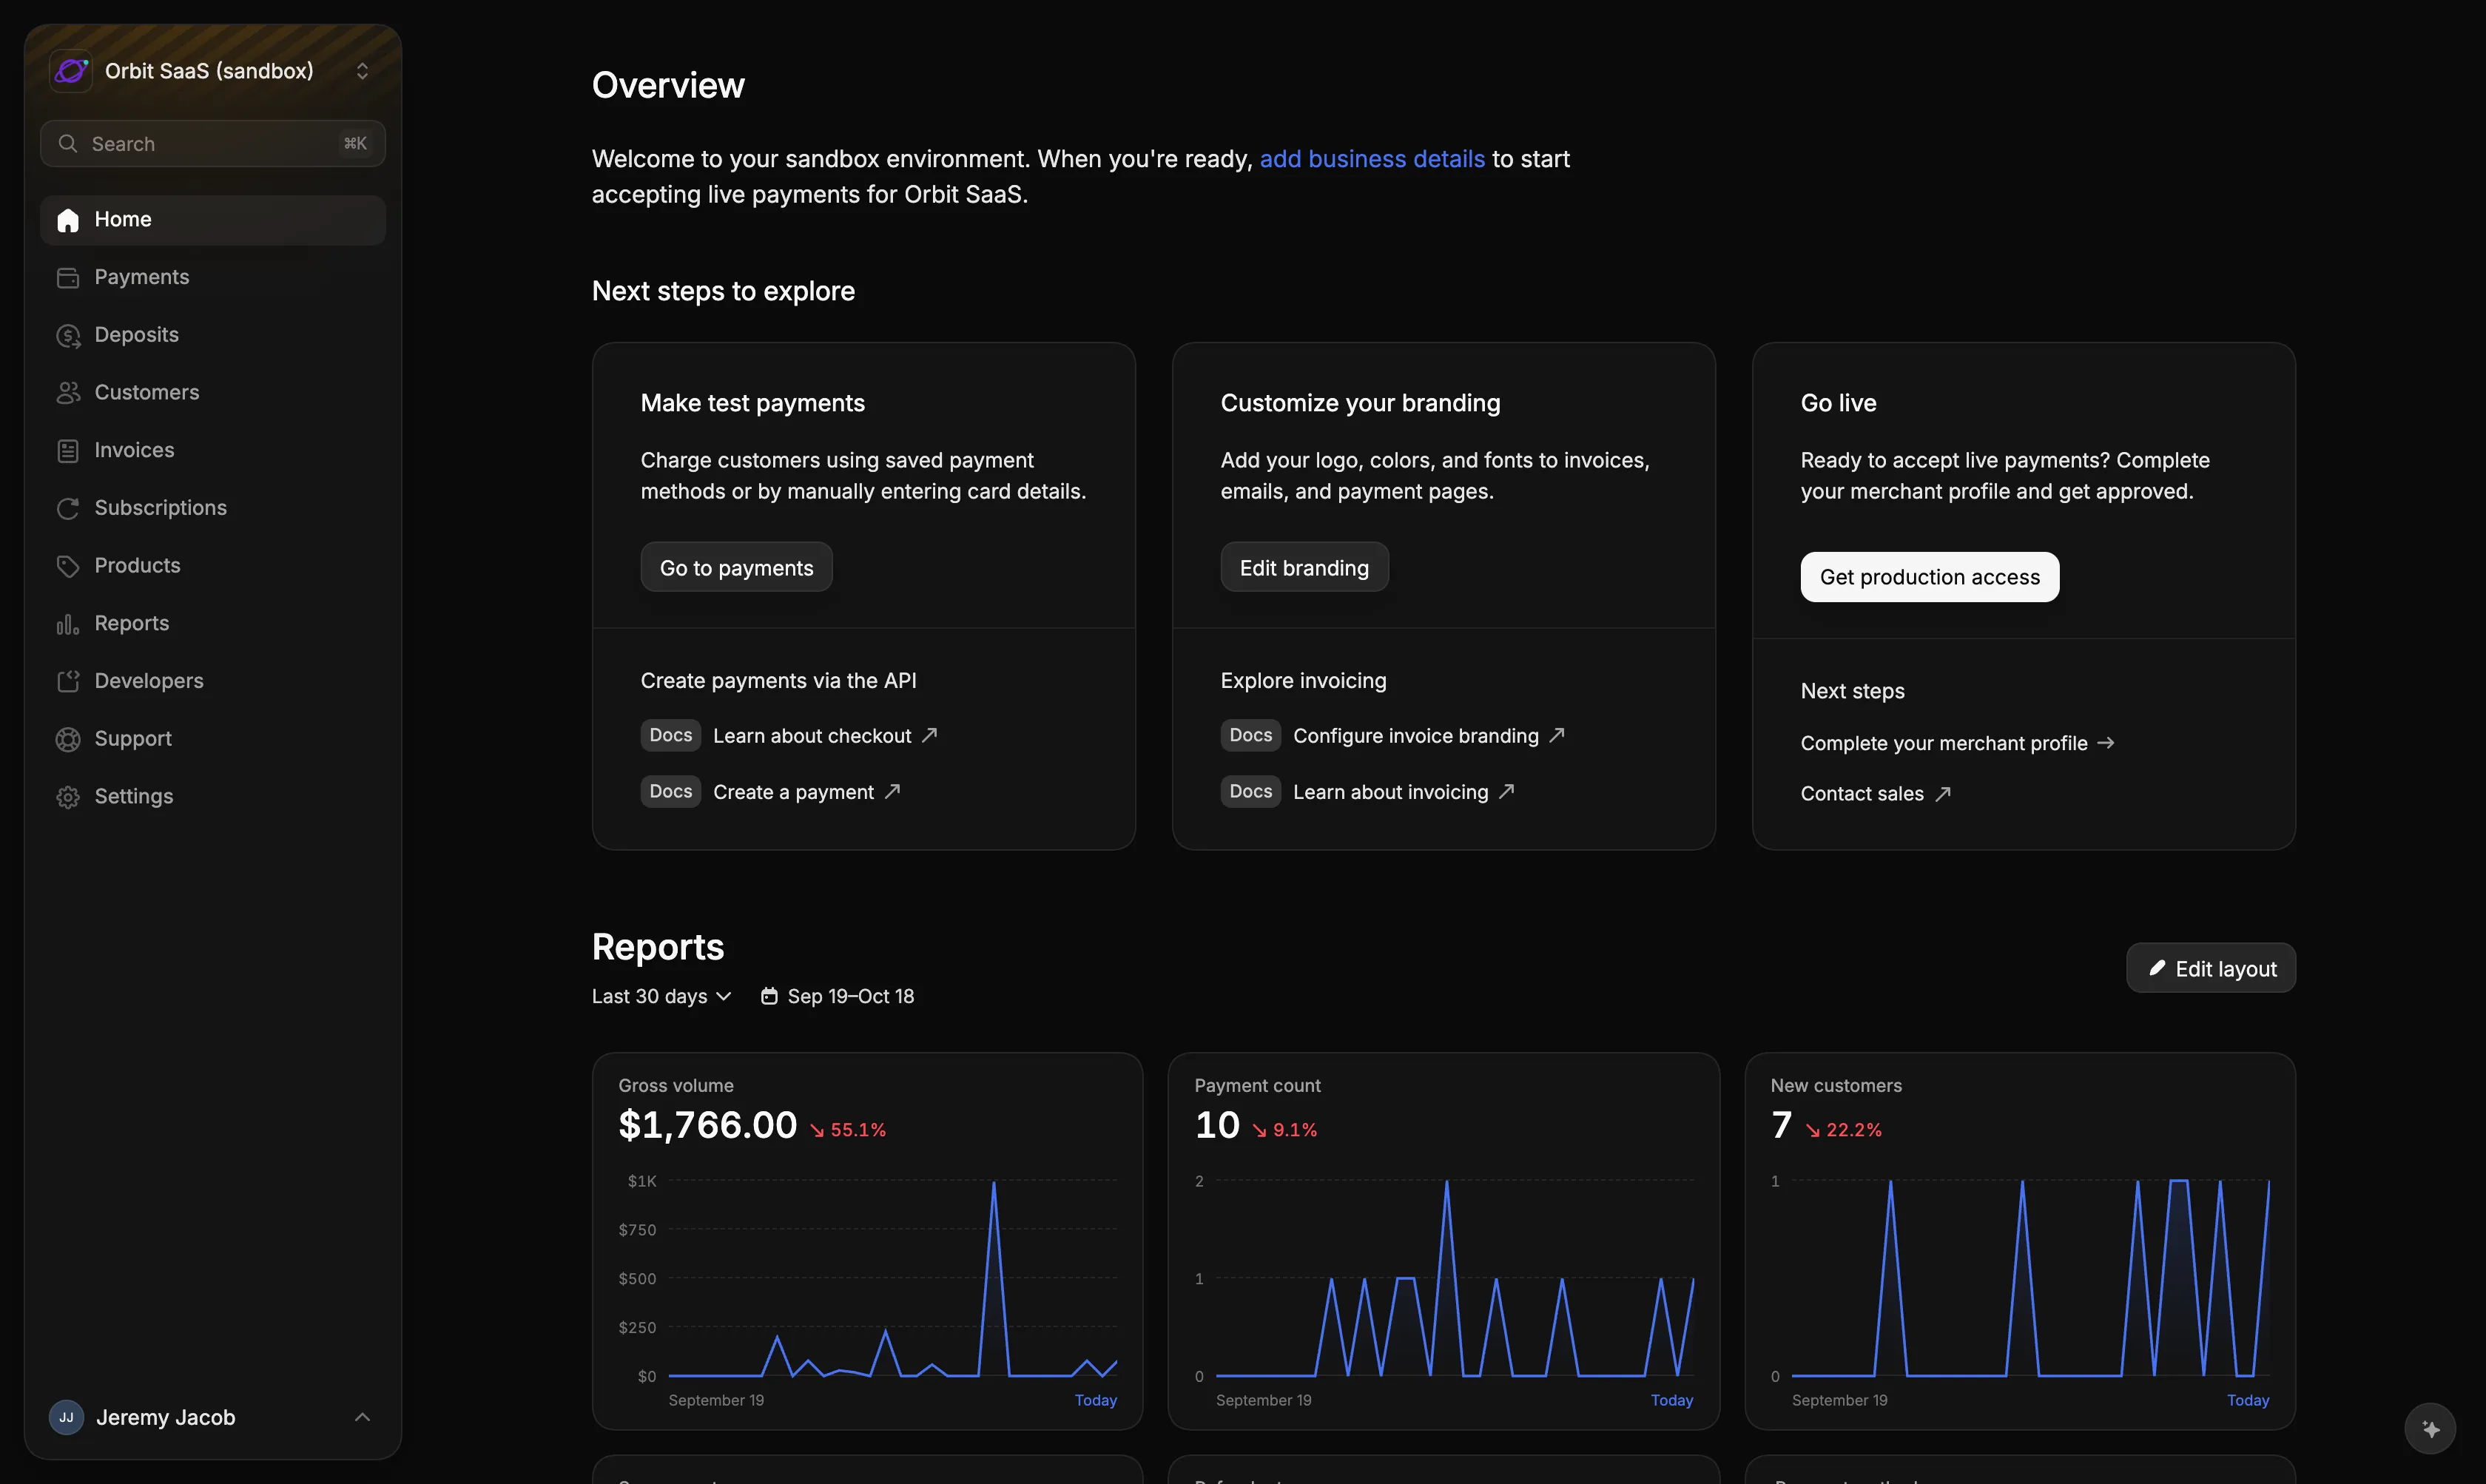
Task: Go to Home in the sidebar
Action: (x=212, y=220)
